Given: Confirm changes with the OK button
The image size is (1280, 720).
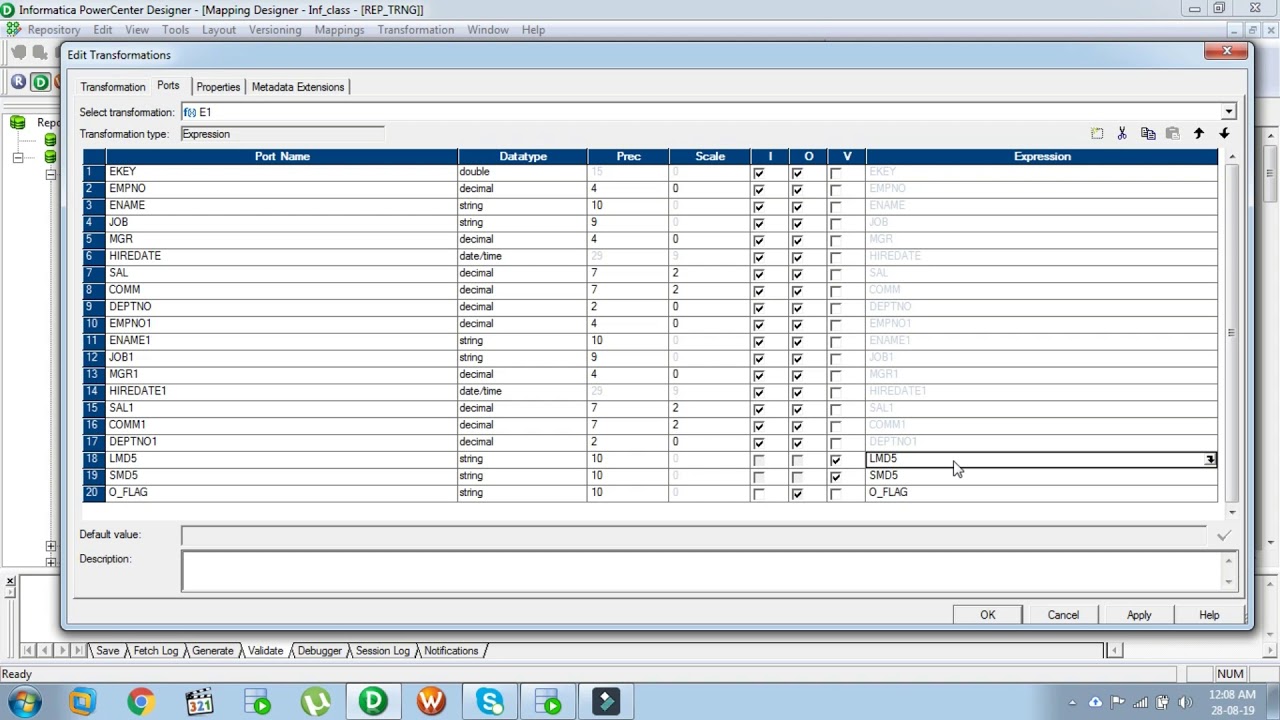Looking at the screenshot, I should click(x=988, y=615).
